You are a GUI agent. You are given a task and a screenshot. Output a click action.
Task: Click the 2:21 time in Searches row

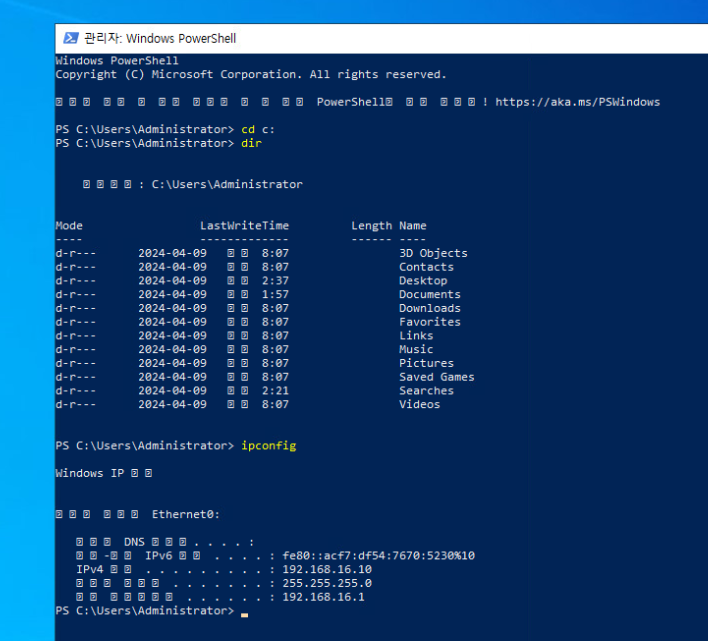pos(275,391)
